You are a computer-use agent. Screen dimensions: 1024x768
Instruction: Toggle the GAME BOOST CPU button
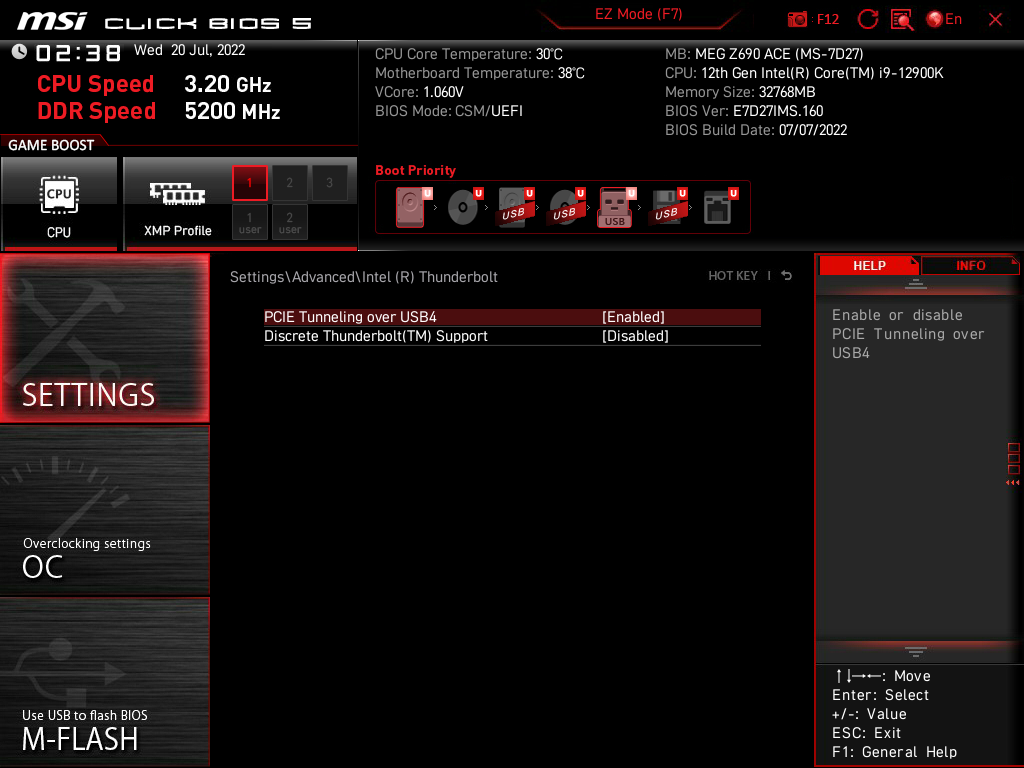click(x=59, y=203)
